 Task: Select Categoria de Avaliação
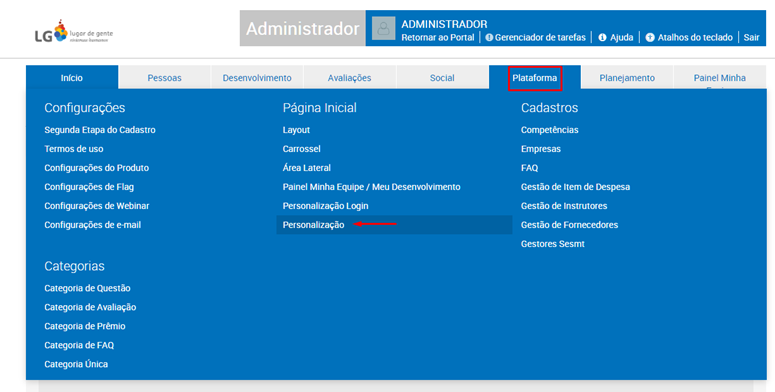coord(90,307)
